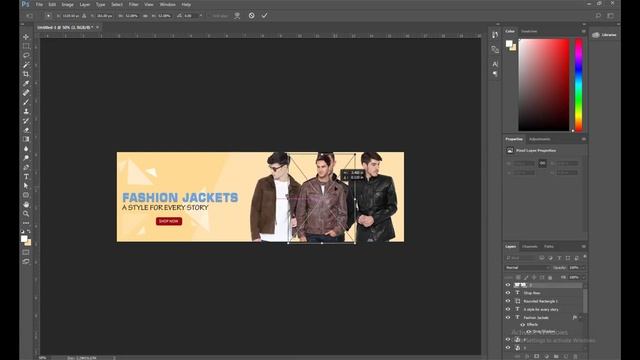
Task: Collapse effects on Fashion Jackets layer
Action: pos(580,317)
